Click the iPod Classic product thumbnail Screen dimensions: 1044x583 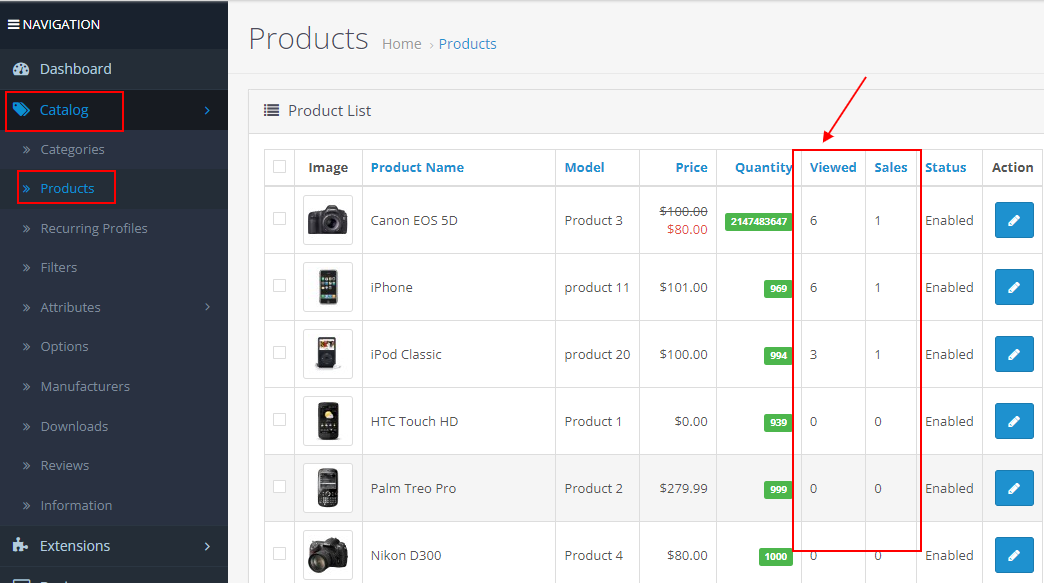328,354
